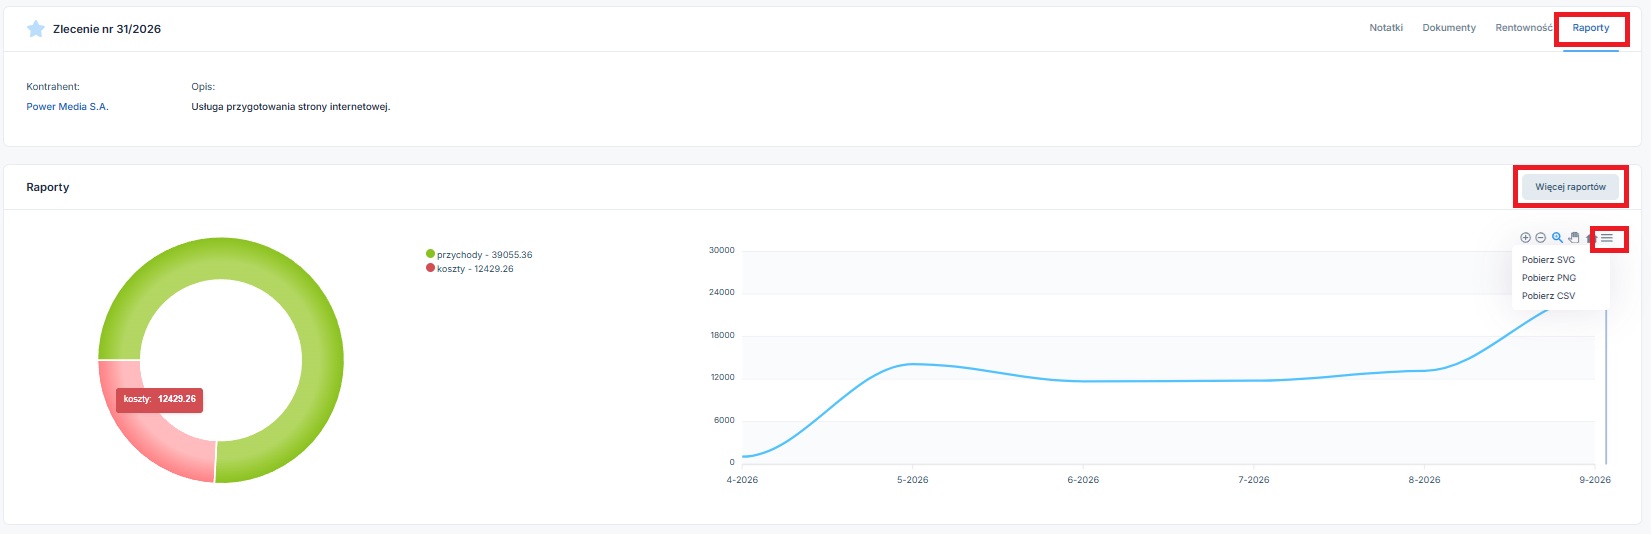Viewport: 1651px width, 534px height.
Task: Open the Power Media S.A. contractor link
Action: (67, 107)
